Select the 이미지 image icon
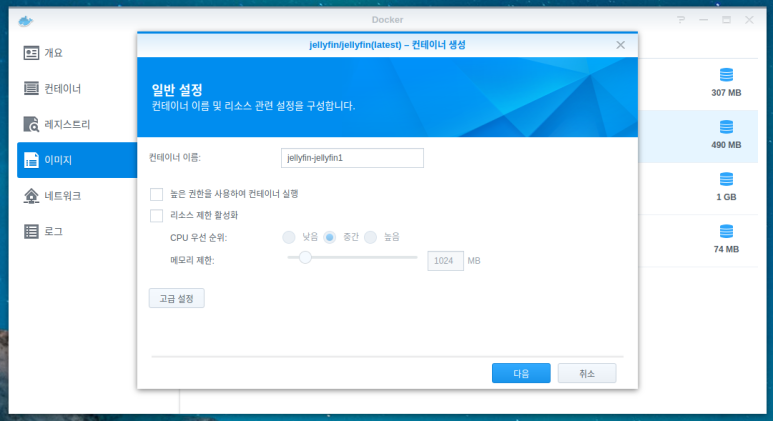The height and width of the screenshot is (421, 773). 31,160
